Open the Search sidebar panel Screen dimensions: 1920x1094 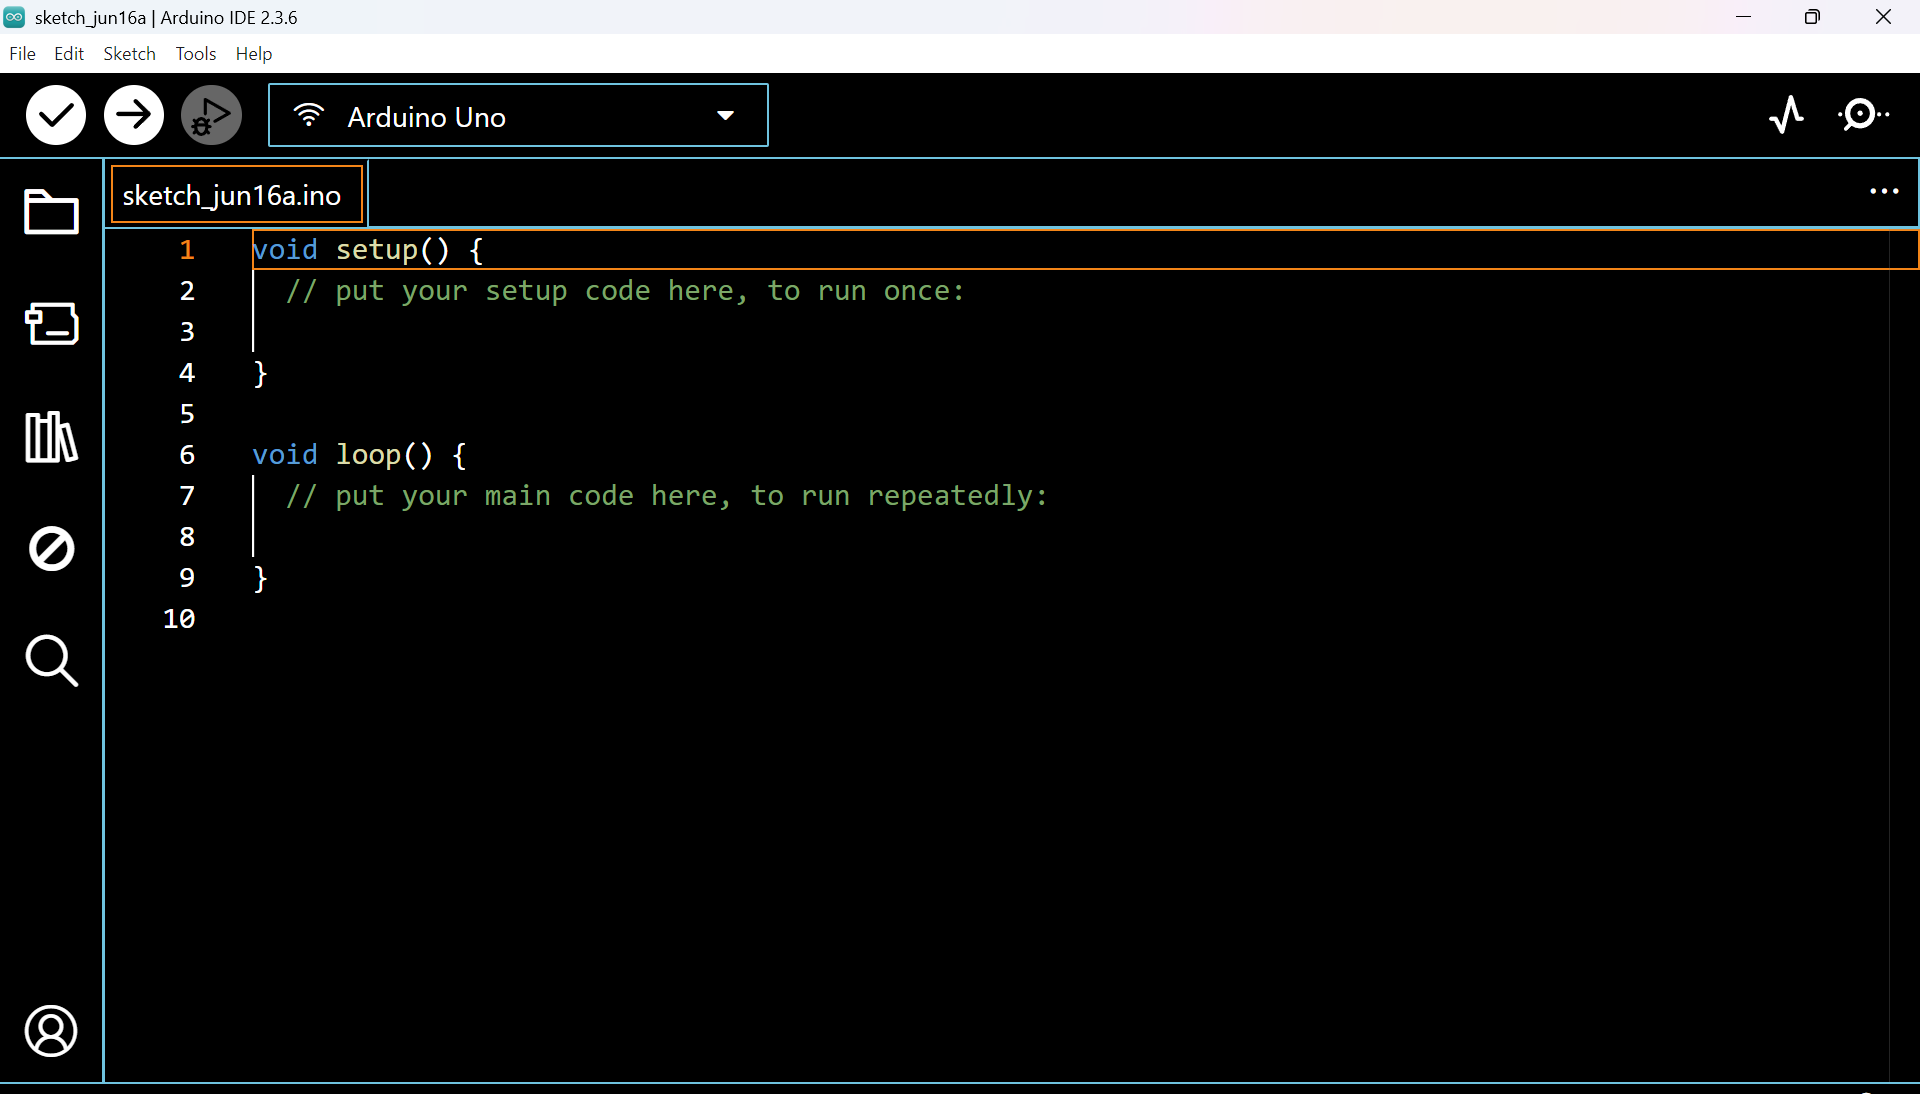click(51, 661)
